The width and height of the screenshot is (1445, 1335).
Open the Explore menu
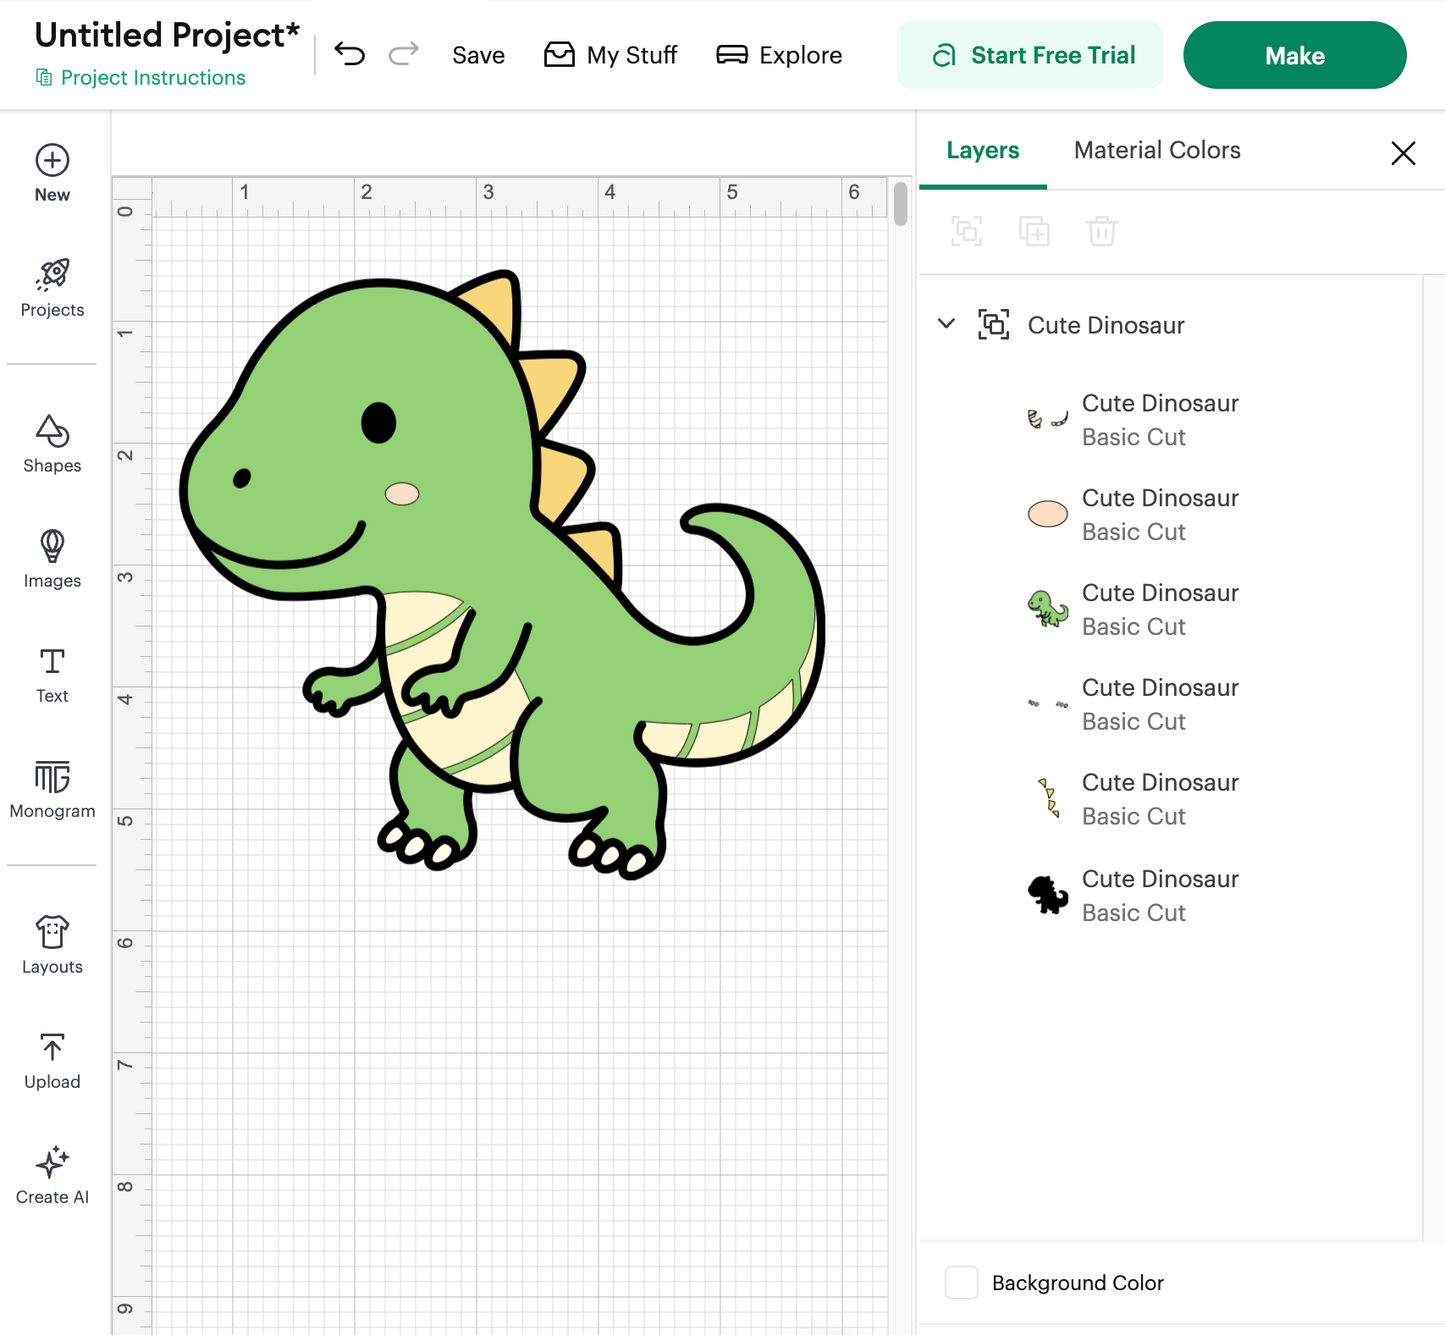point(779,55)
